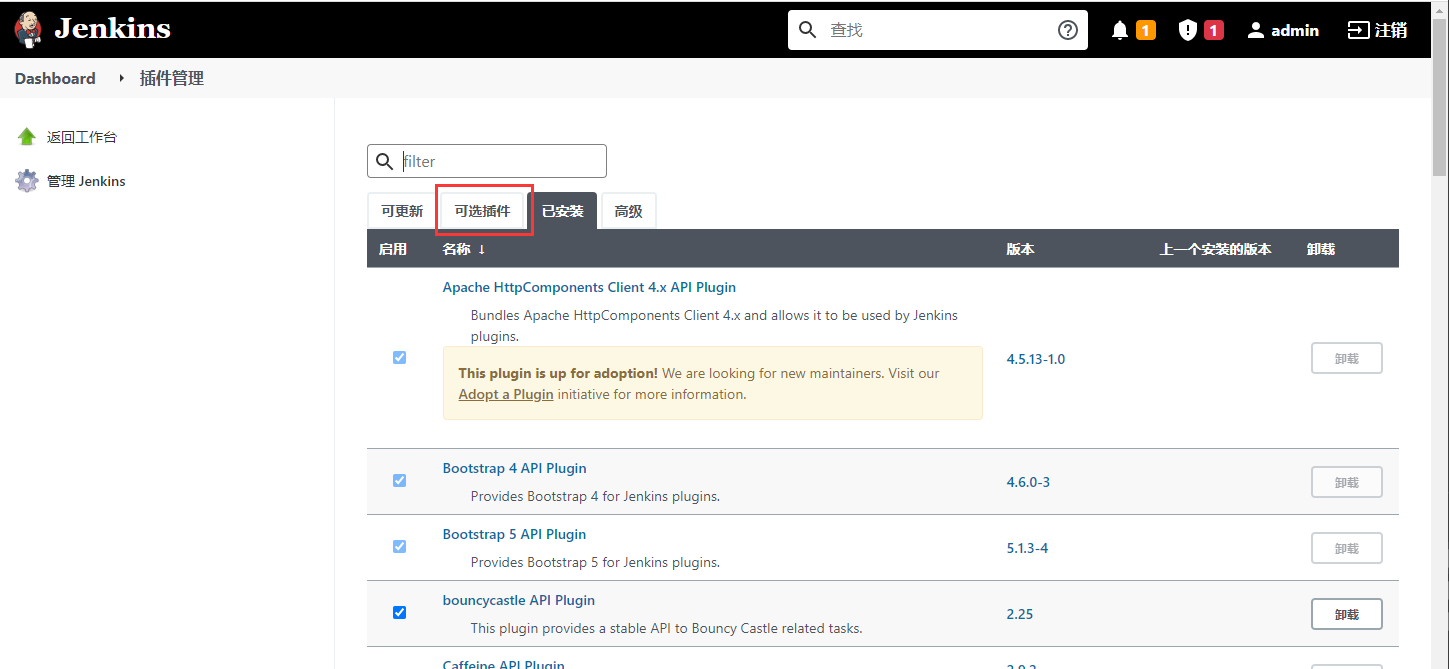The width and height of the screenshot is (1449, 669).
Task: Click version link 4.5.13-1.0
Action: click(1036, 359)
